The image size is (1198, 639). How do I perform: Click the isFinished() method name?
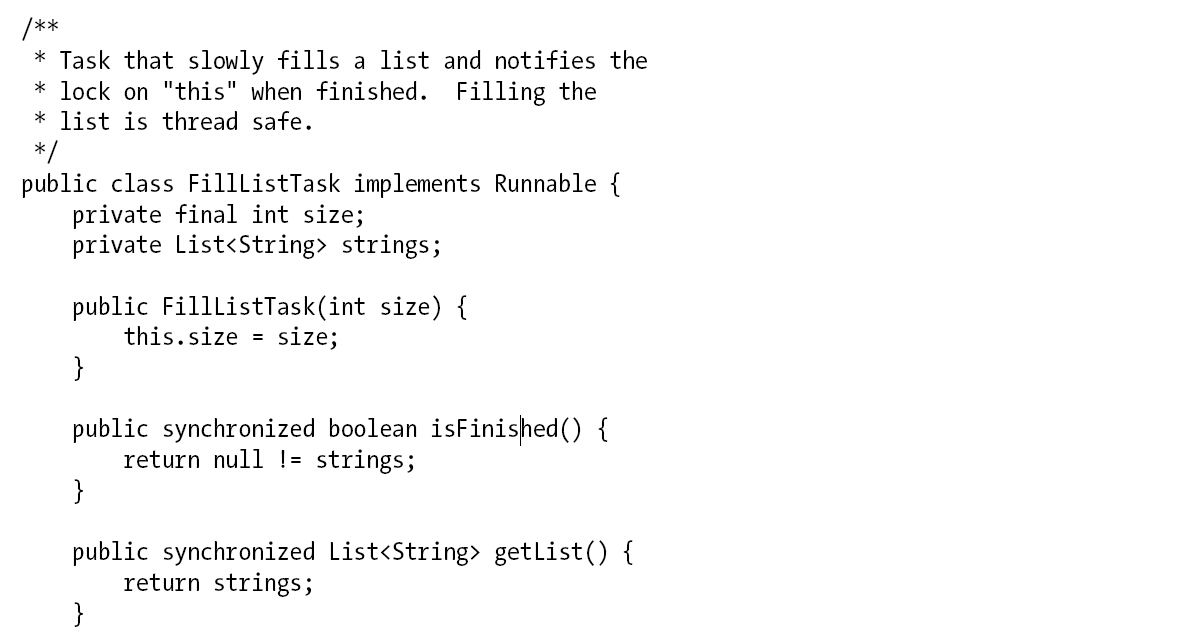506,429
